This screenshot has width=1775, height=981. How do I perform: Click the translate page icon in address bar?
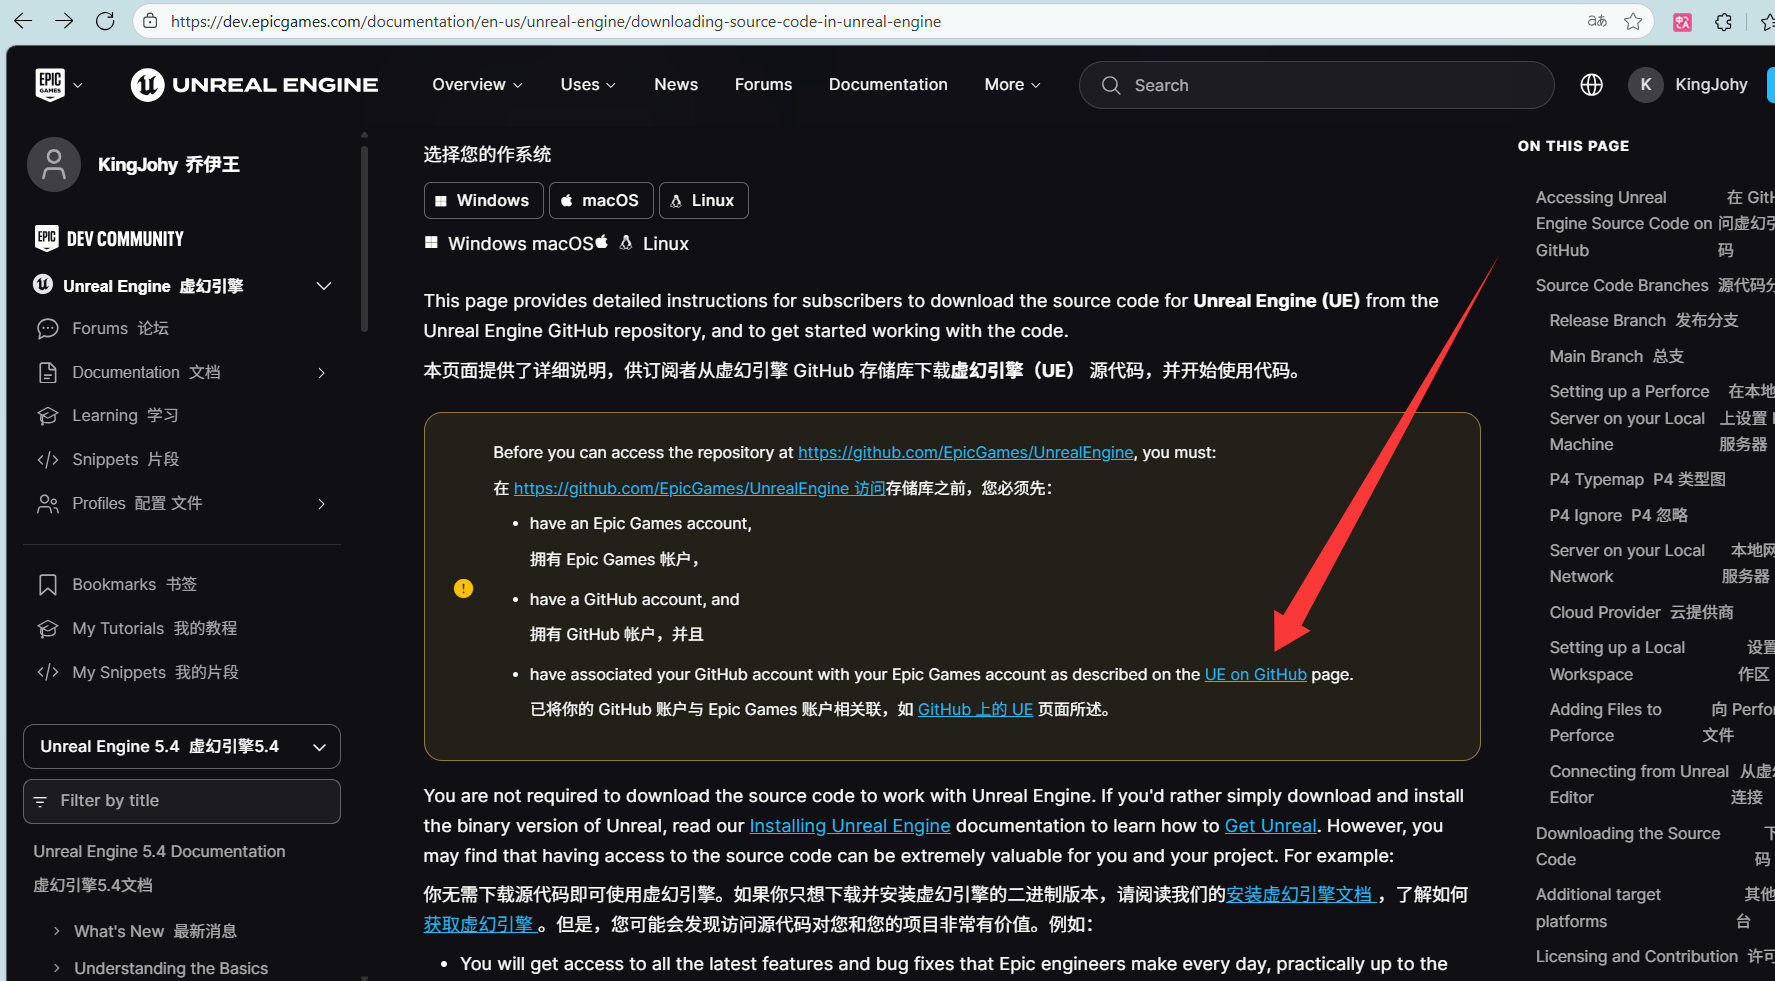click(x=1597, y=21)
